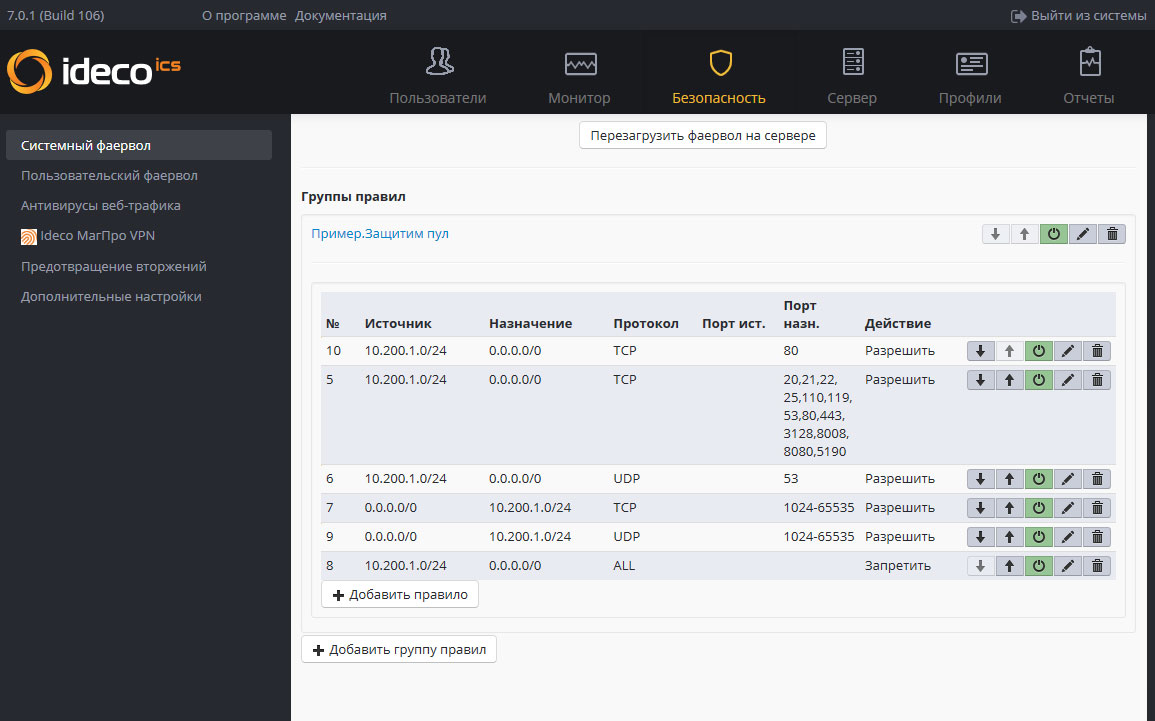Open the Пример.Защитим пул group link
The image size is (1155, 721).
coord(380,233)
